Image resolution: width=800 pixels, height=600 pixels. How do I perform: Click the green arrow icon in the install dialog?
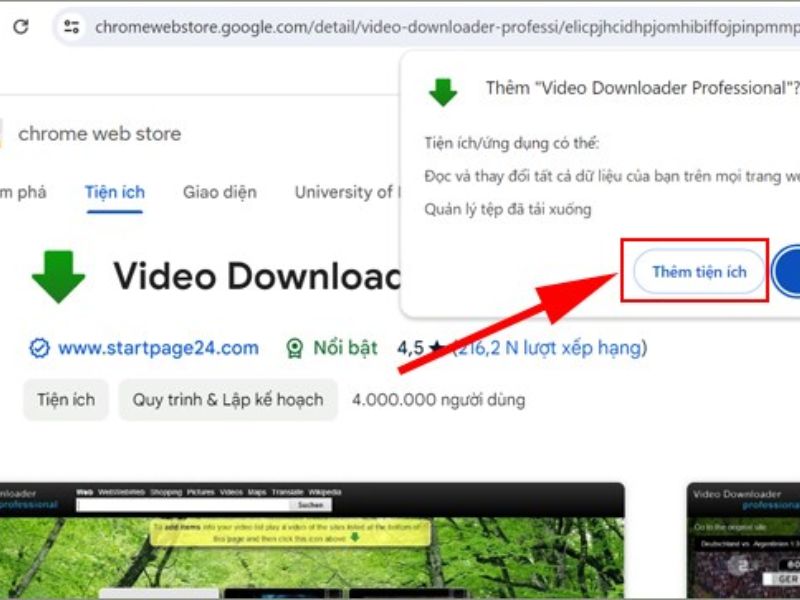click(442, 92)
